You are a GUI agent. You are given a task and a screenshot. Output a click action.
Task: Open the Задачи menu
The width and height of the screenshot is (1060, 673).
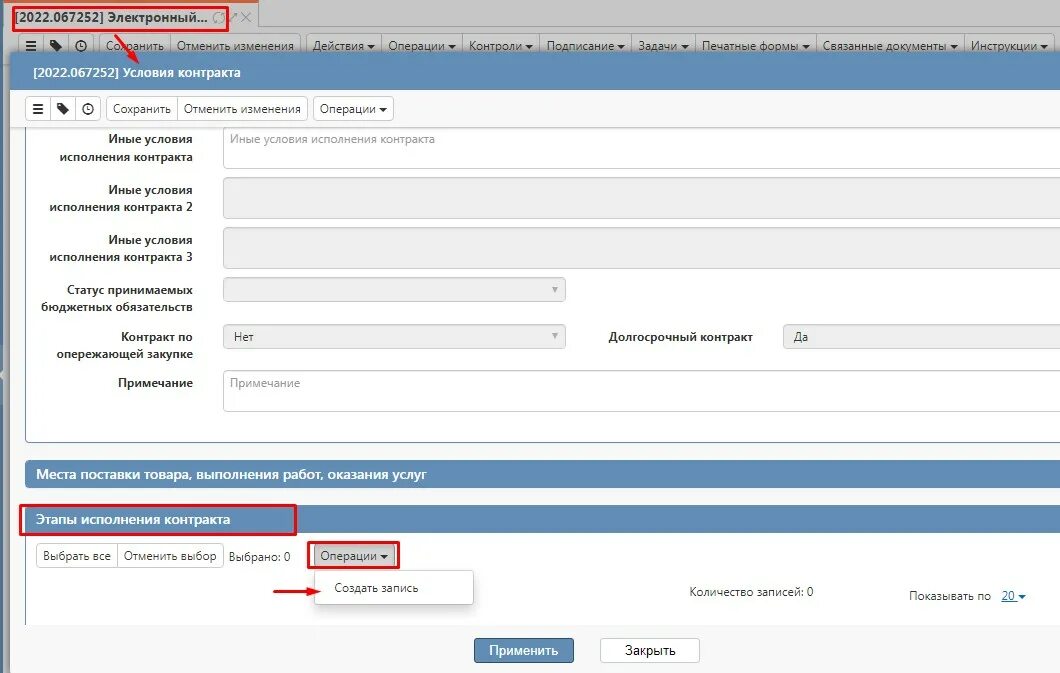(x=663, y=46)
